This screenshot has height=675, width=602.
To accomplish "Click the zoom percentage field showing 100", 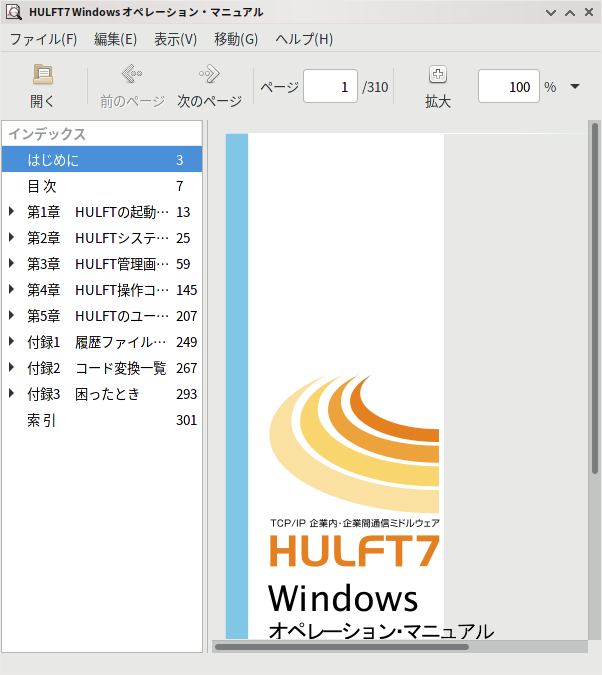I will 509,86.
